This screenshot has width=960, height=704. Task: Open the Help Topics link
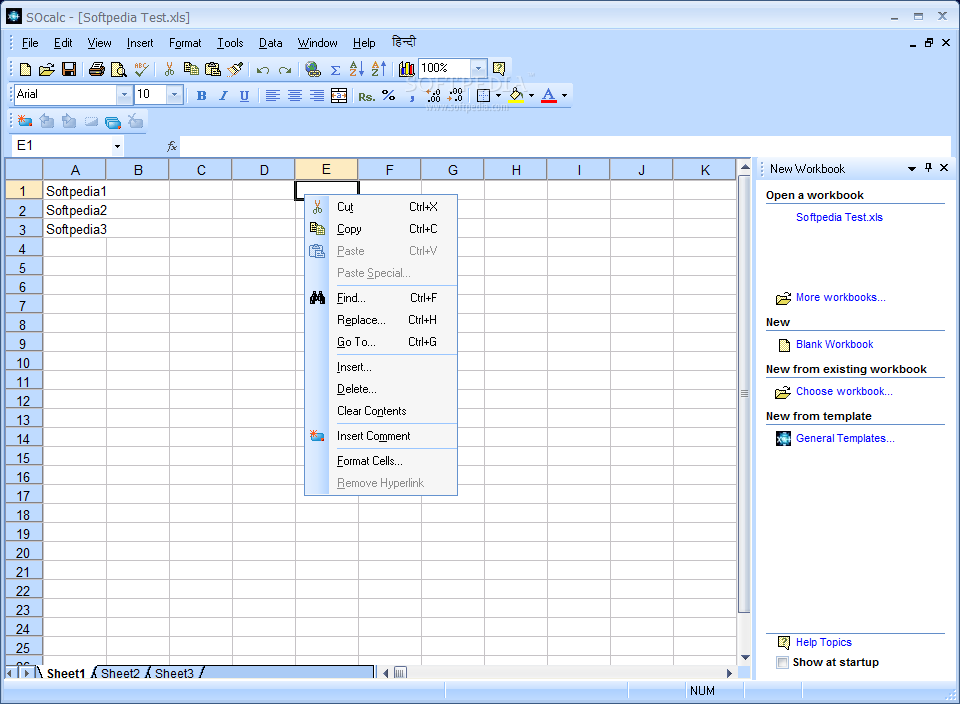pos(823,642)
